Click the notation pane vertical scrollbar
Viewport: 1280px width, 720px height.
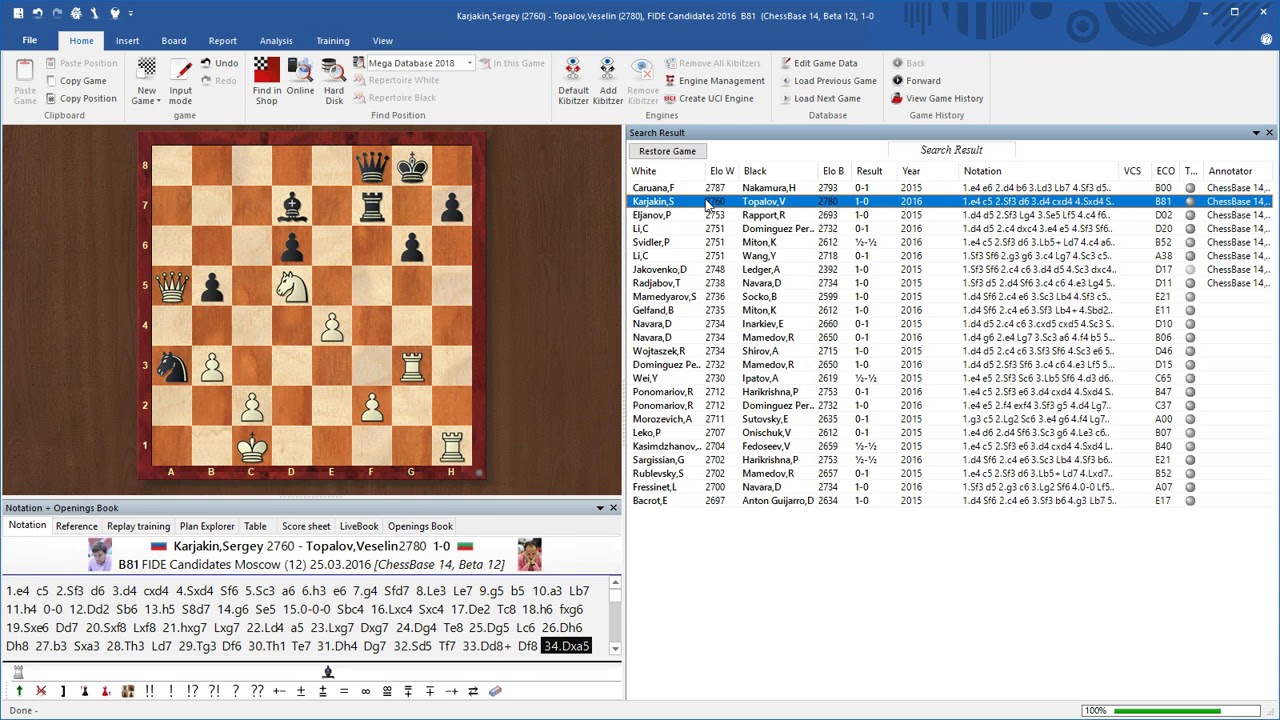[x=615, y=616]
